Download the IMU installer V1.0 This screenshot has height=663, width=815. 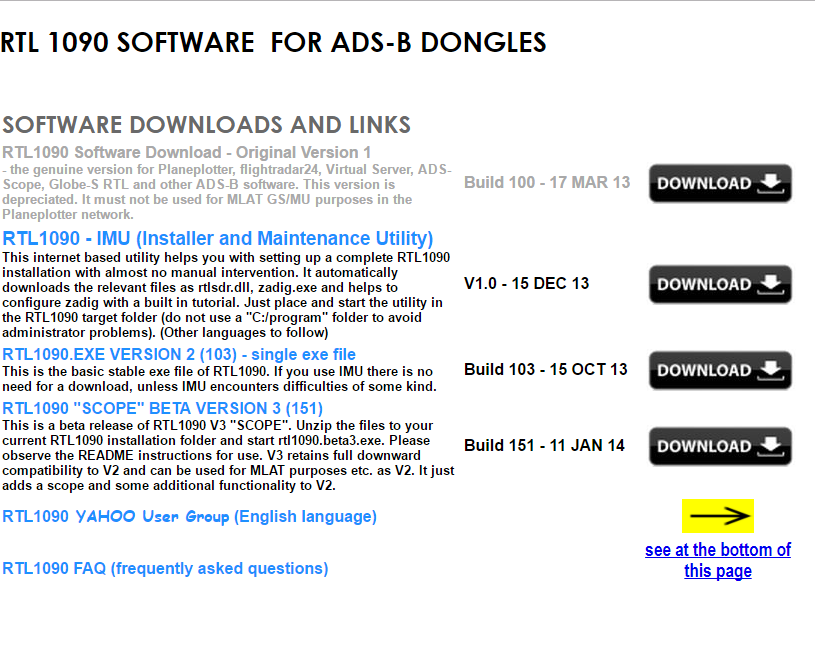(x=720, y=284)
